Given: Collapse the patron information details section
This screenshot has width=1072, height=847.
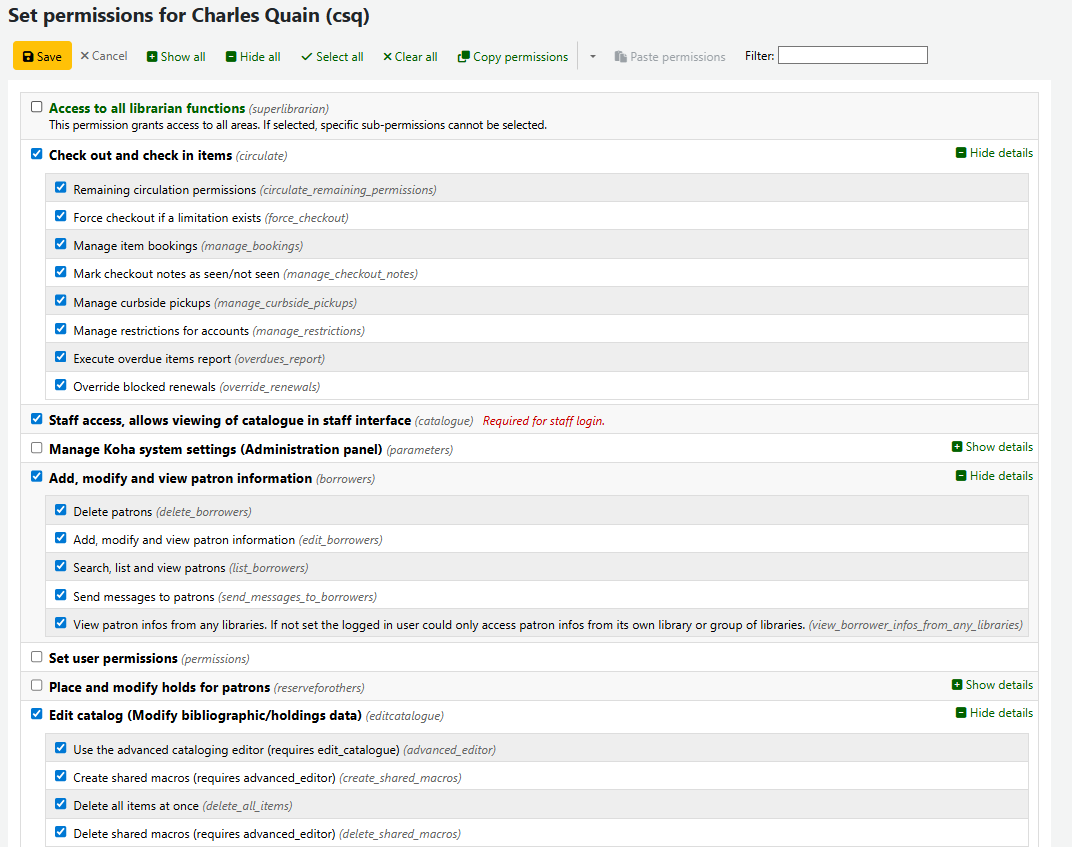Looking at the screenshot, I should (994, 476).
